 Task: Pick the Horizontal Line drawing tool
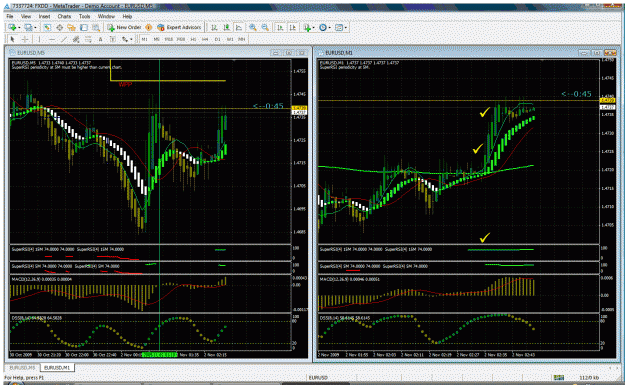52,39
